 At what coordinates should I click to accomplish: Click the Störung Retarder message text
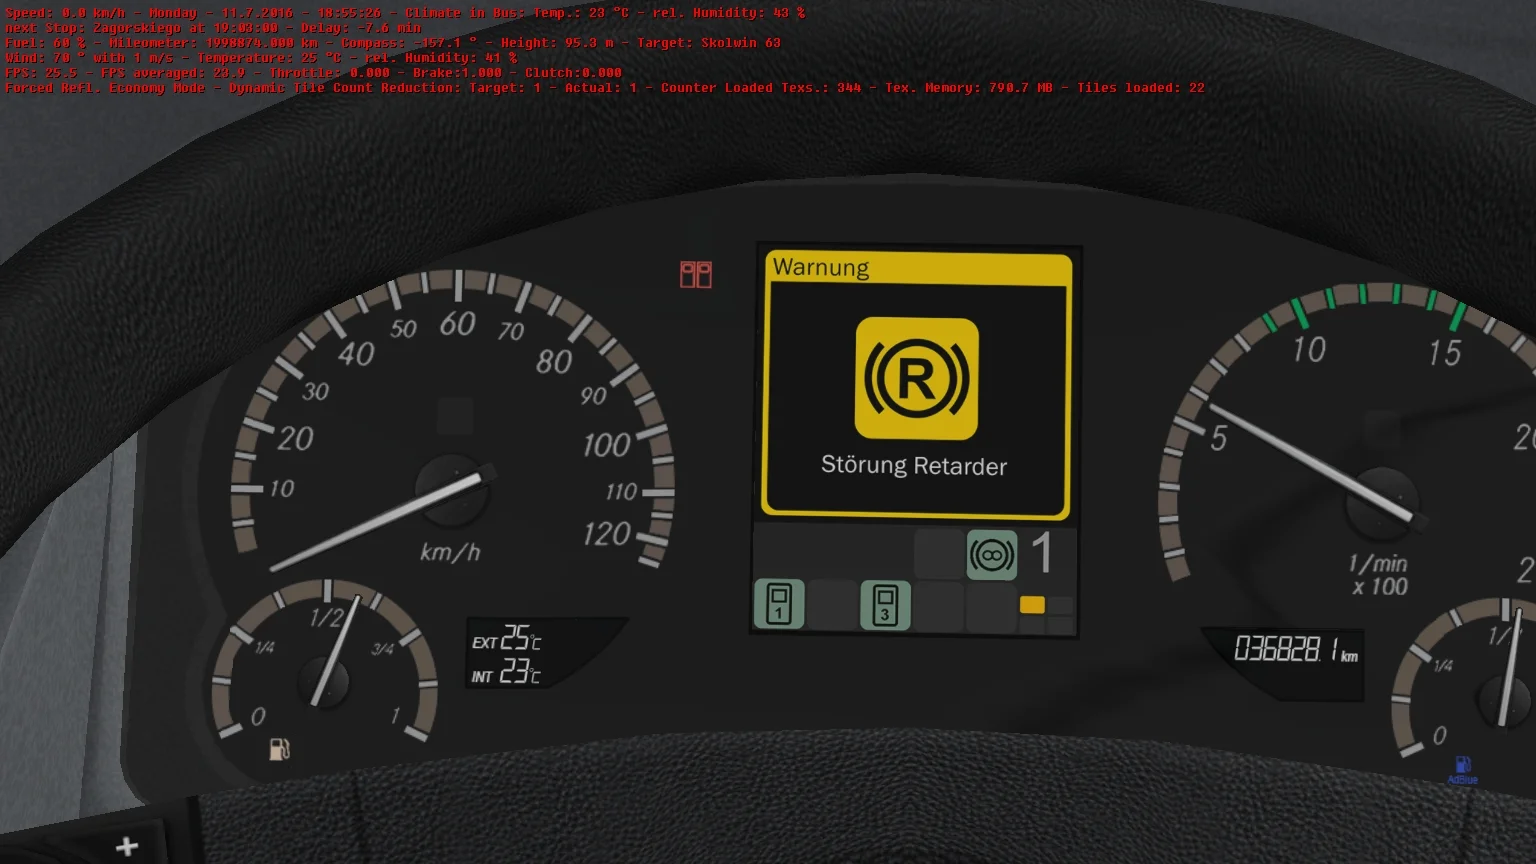(914, 466)
